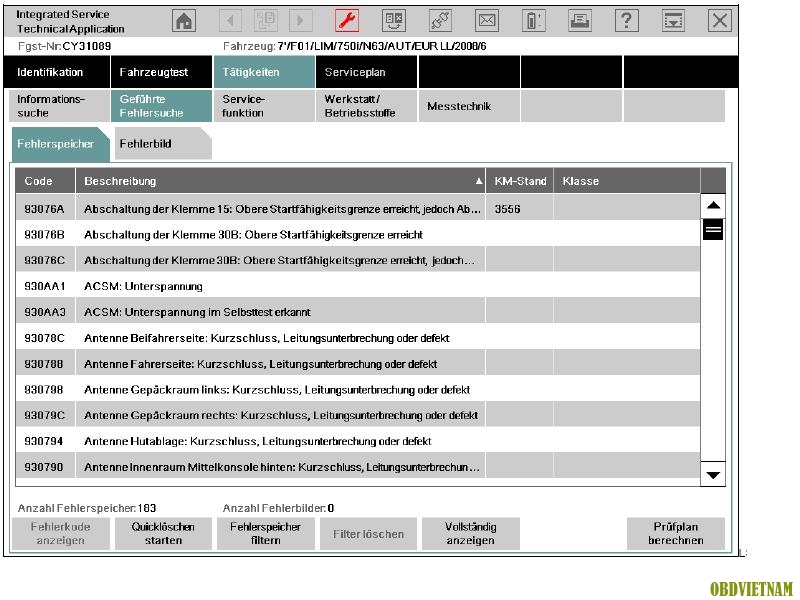The height and width of the screenshot is (600, 800).
Task: Click the Anzahl Fehlerbilder count 0
Action: pos(331,508)
